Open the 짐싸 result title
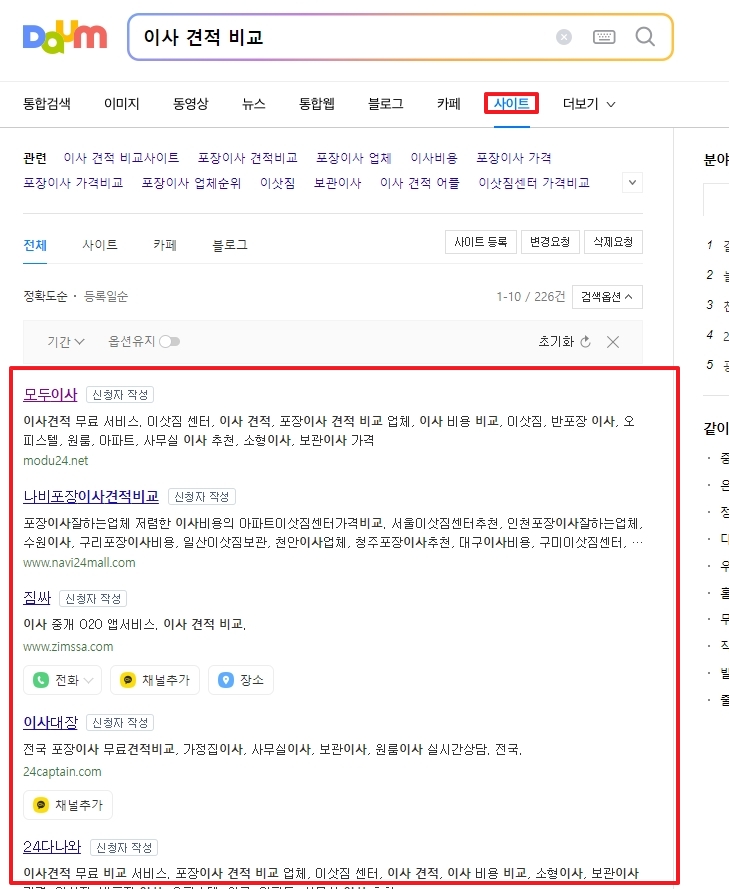Screen dimensions: 729x889 click(x=37, y=598)
